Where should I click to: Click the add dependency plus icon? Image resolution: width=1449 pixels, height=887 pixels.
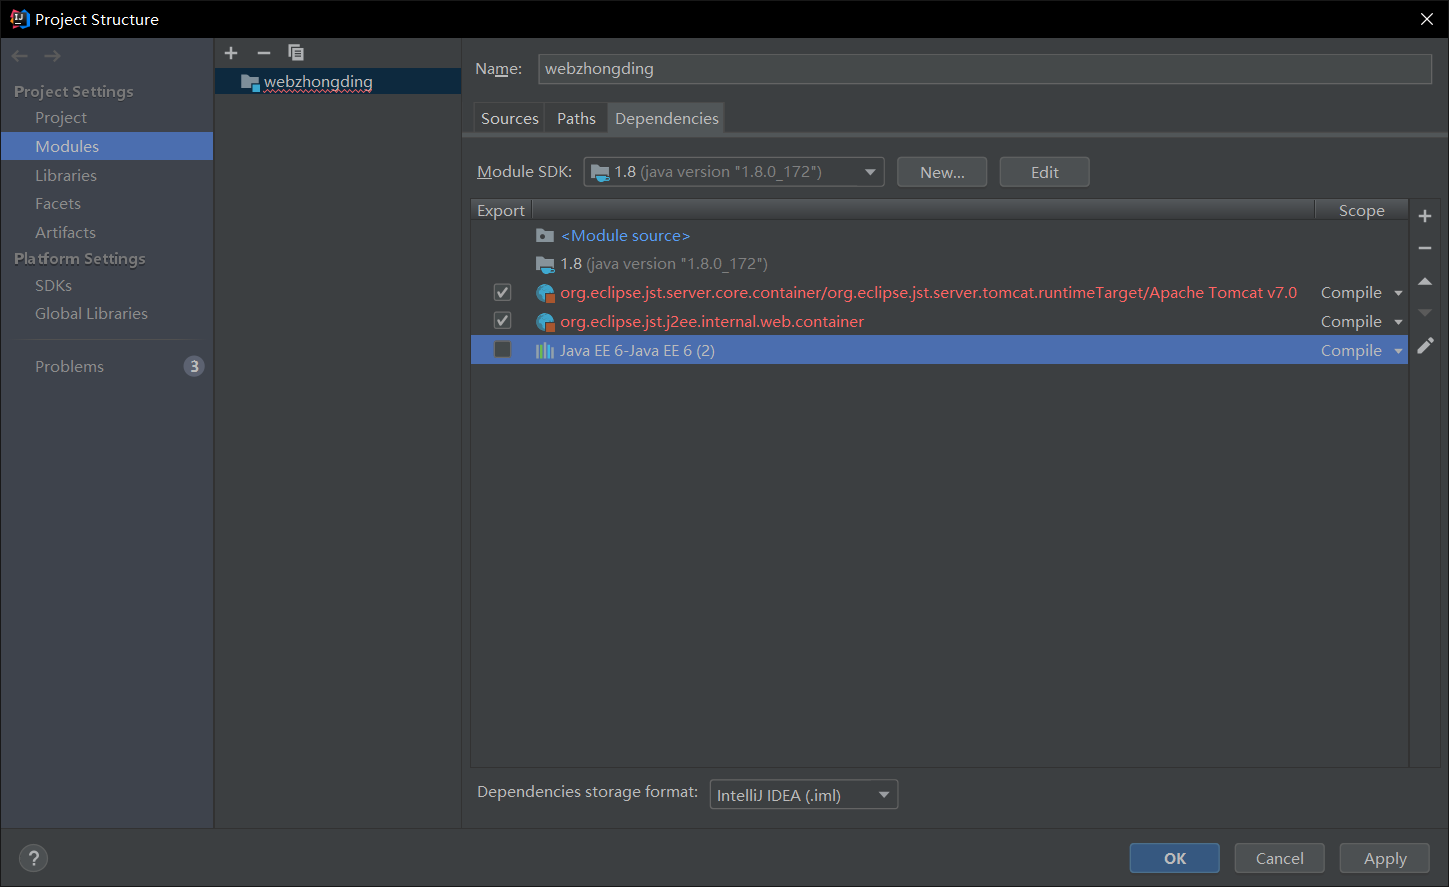point(1425,216)
